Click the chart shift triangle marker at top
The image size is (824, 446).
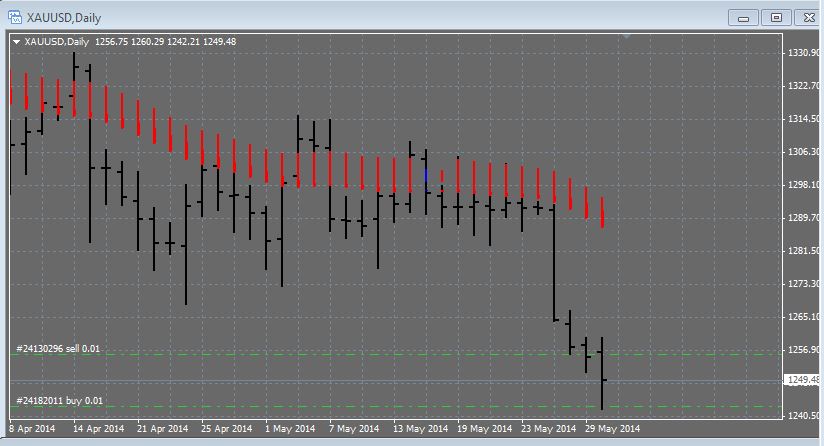(626, 36)
